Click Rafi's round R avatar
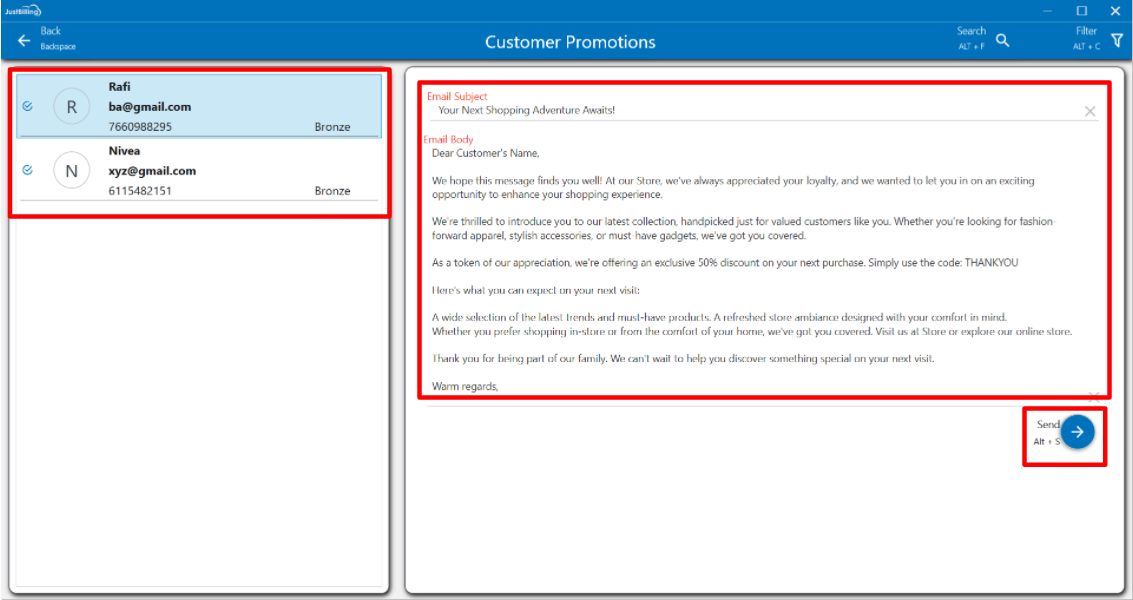This screenshot has height=600, width=1133. pos(71,107)
